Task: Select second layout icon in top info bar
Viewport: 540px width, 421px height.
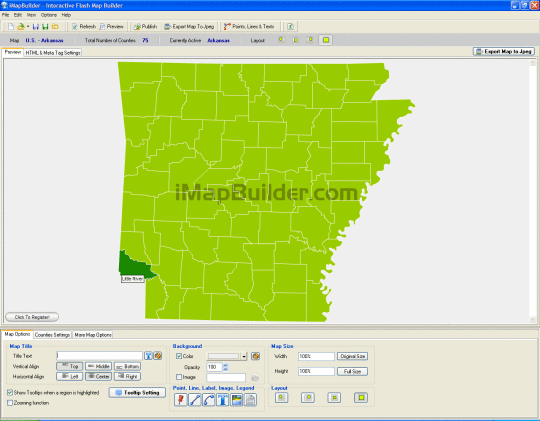Action: [x=296, y=40]
